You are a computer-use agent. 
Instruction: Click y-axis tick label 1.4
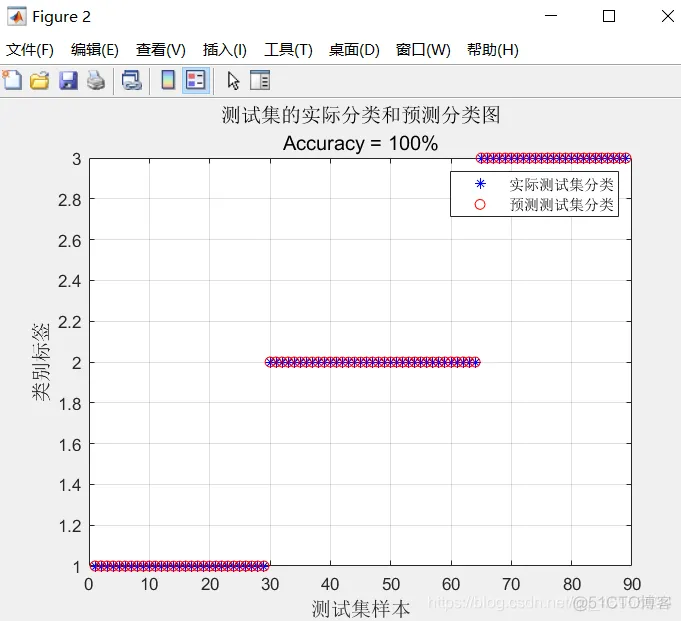click(69, 485)
